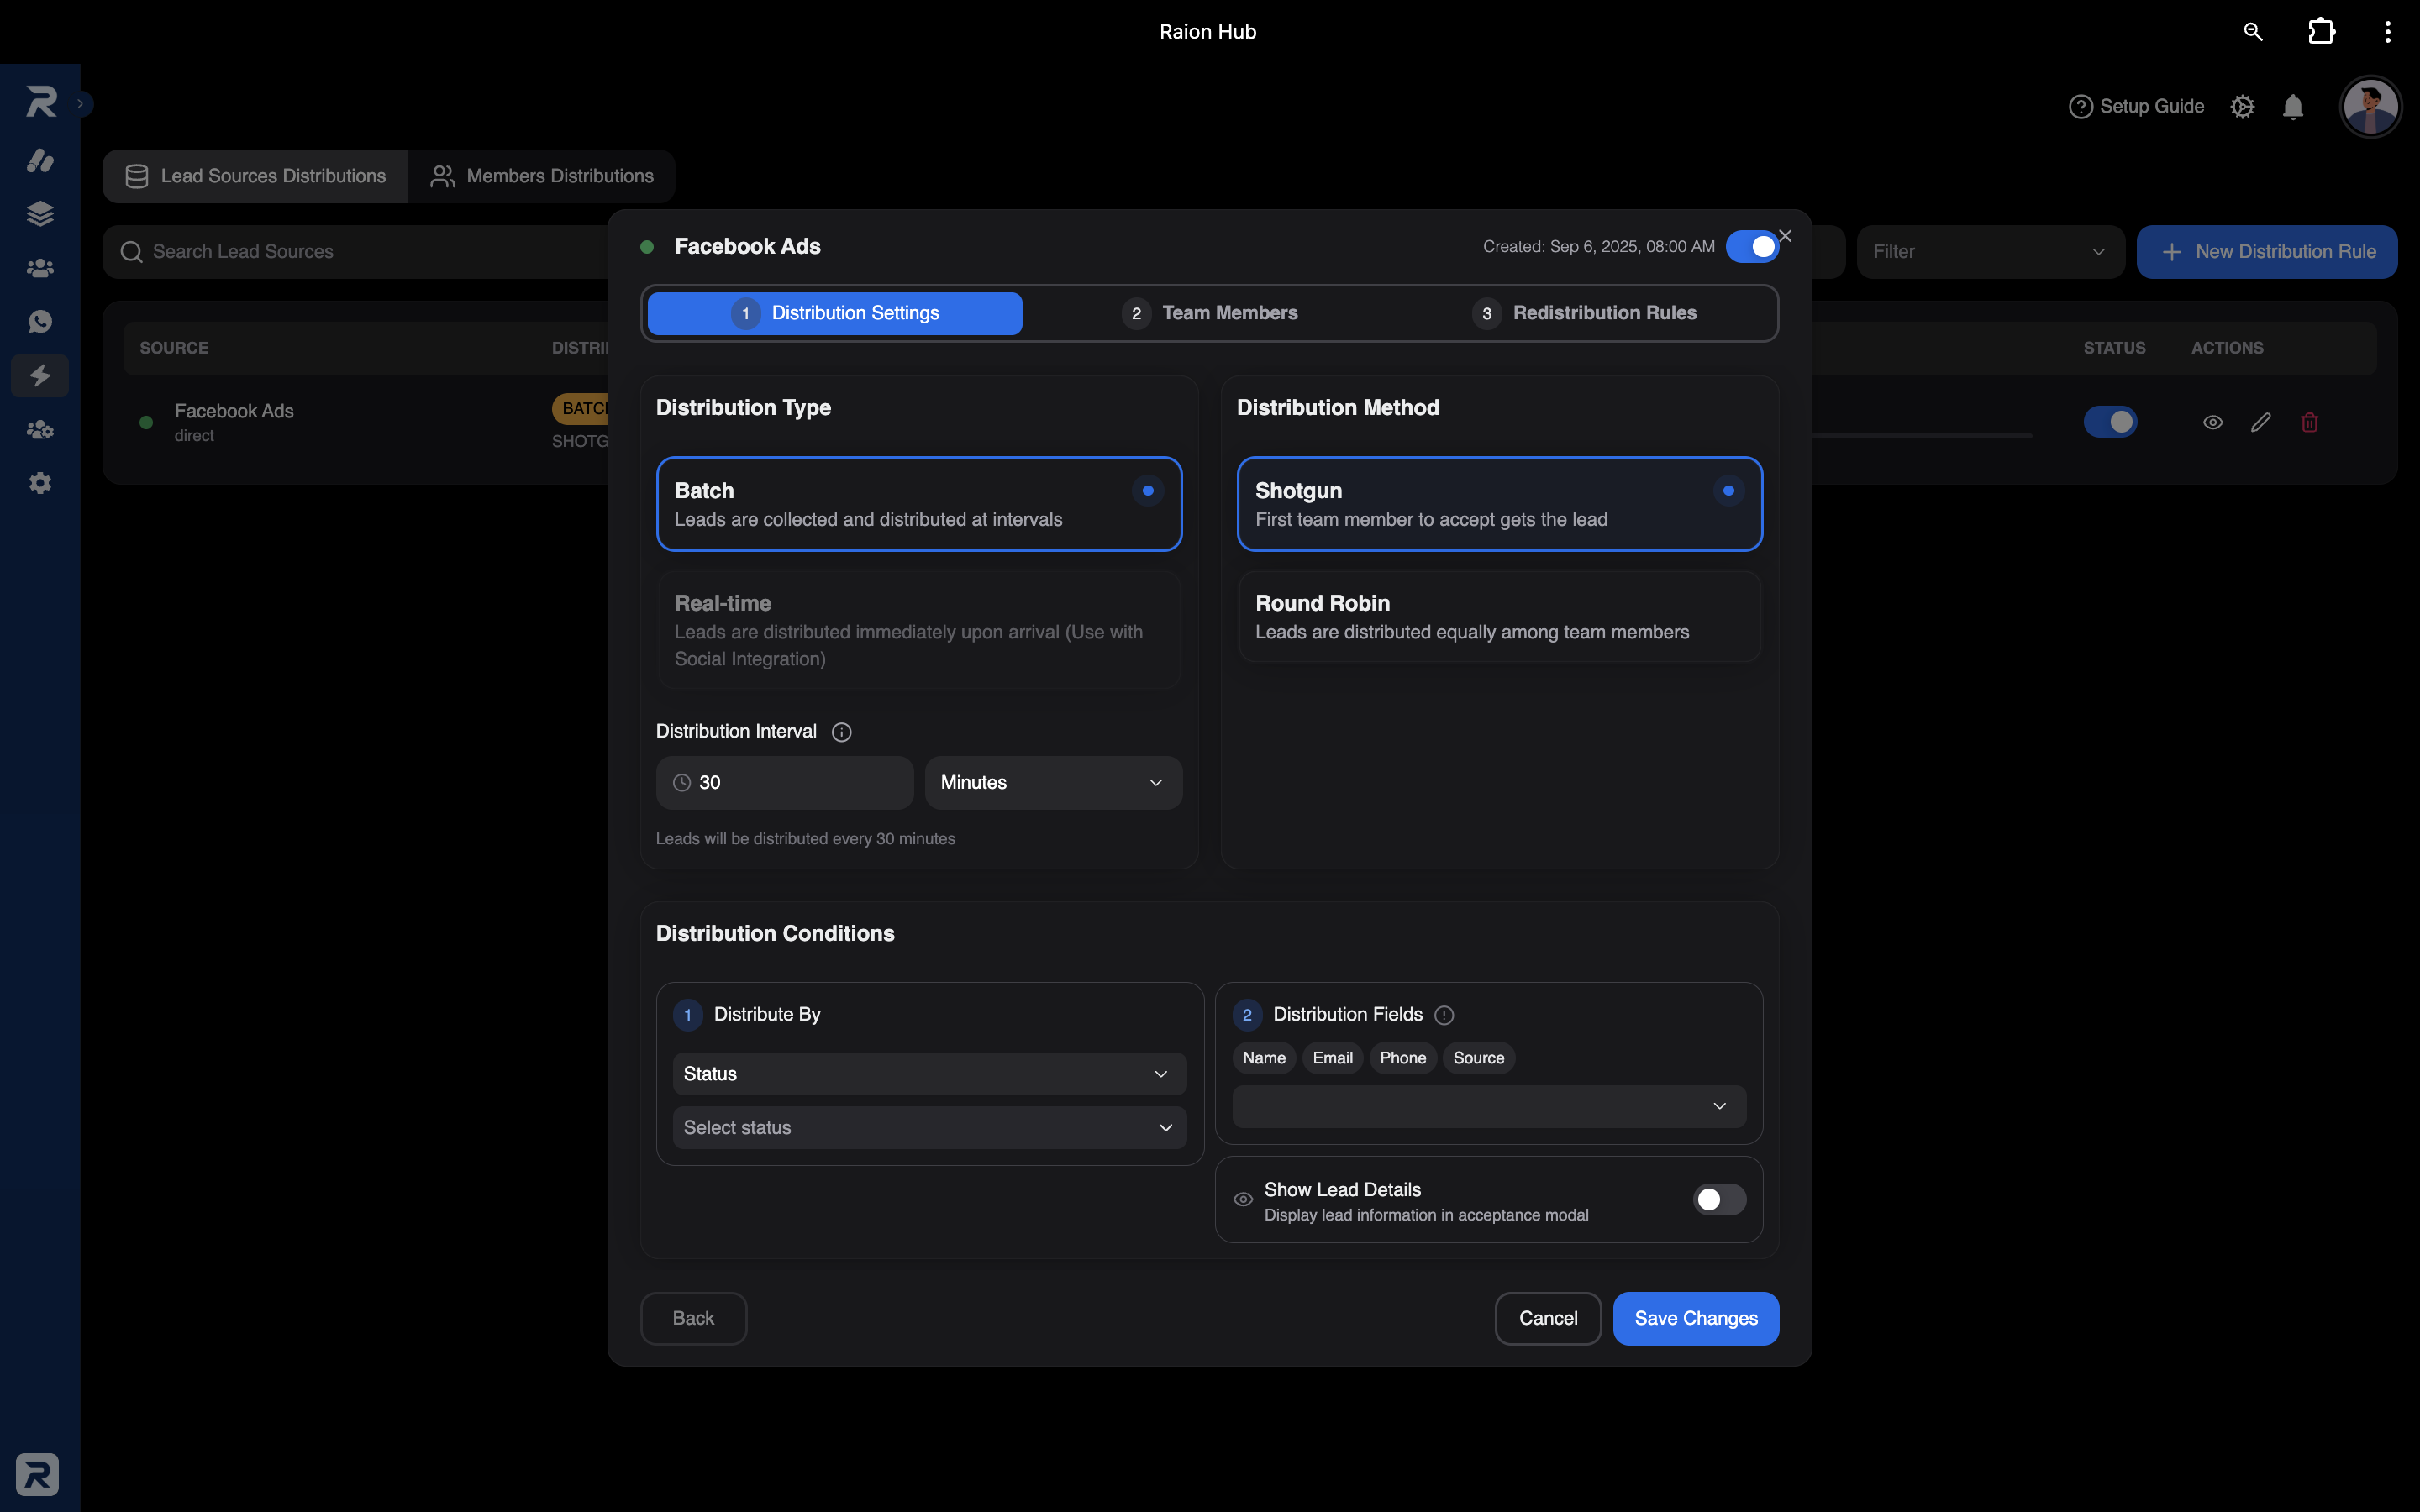Open the Filter dropdown
Screen dimensions: 2420x1512
coord(1990,252)
